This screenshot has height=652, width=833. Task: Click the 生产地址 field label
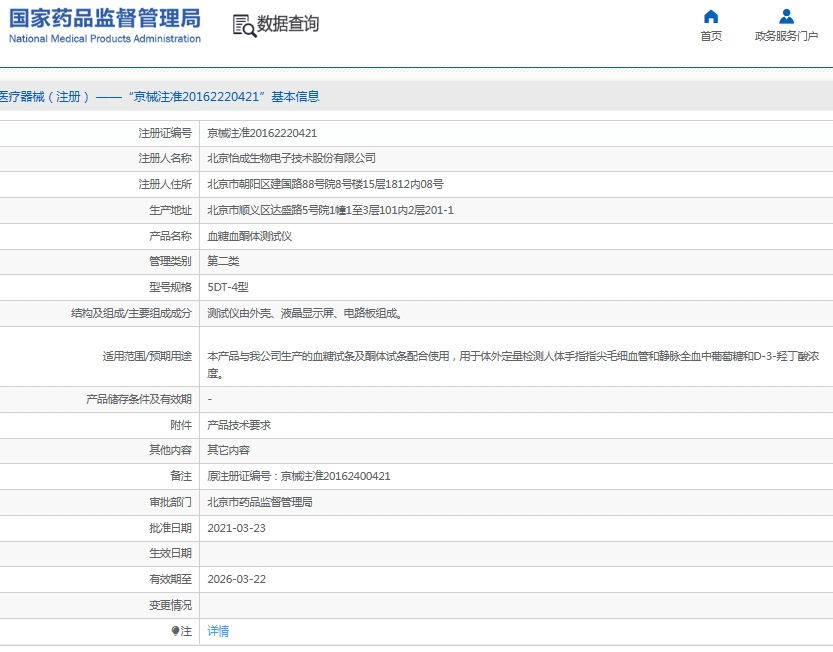pyautogui.click(x=171, y=210)
